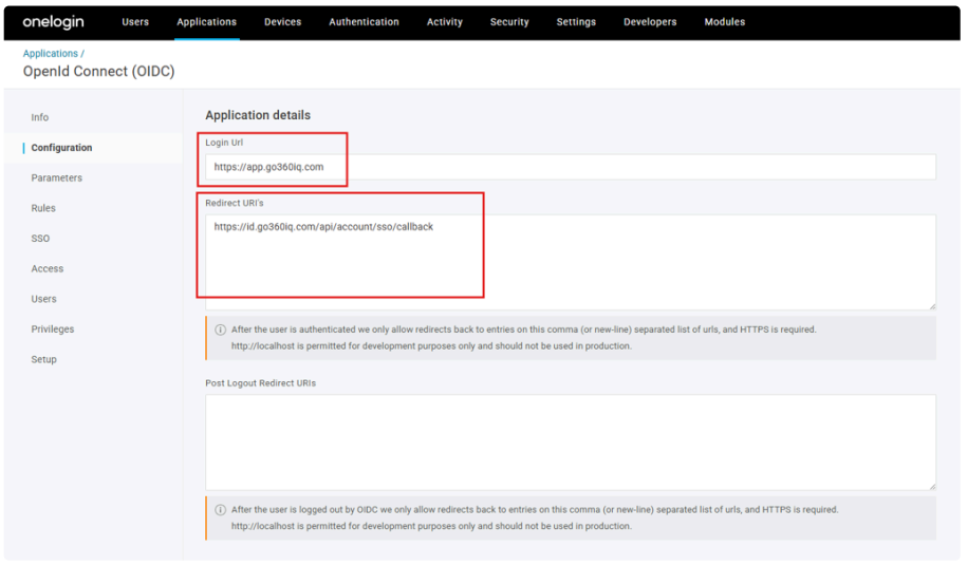Expand the Developers menu
Image resolution: width=966 pixels, height=565 pixels.
[x=649, y=22]
